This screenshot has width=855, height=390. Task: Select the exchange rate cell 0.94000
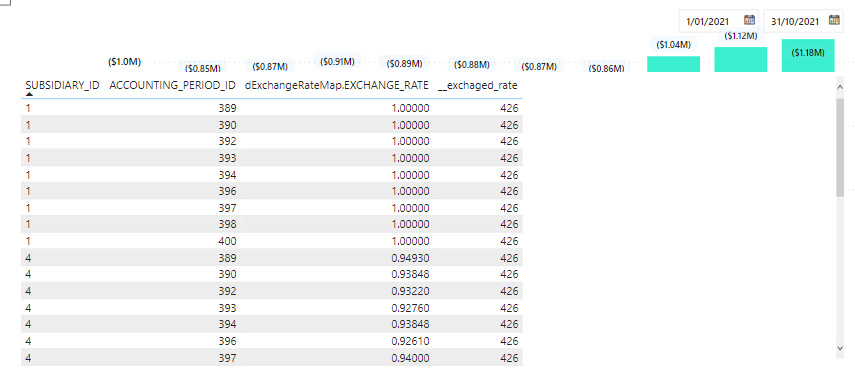pos(411,358)
